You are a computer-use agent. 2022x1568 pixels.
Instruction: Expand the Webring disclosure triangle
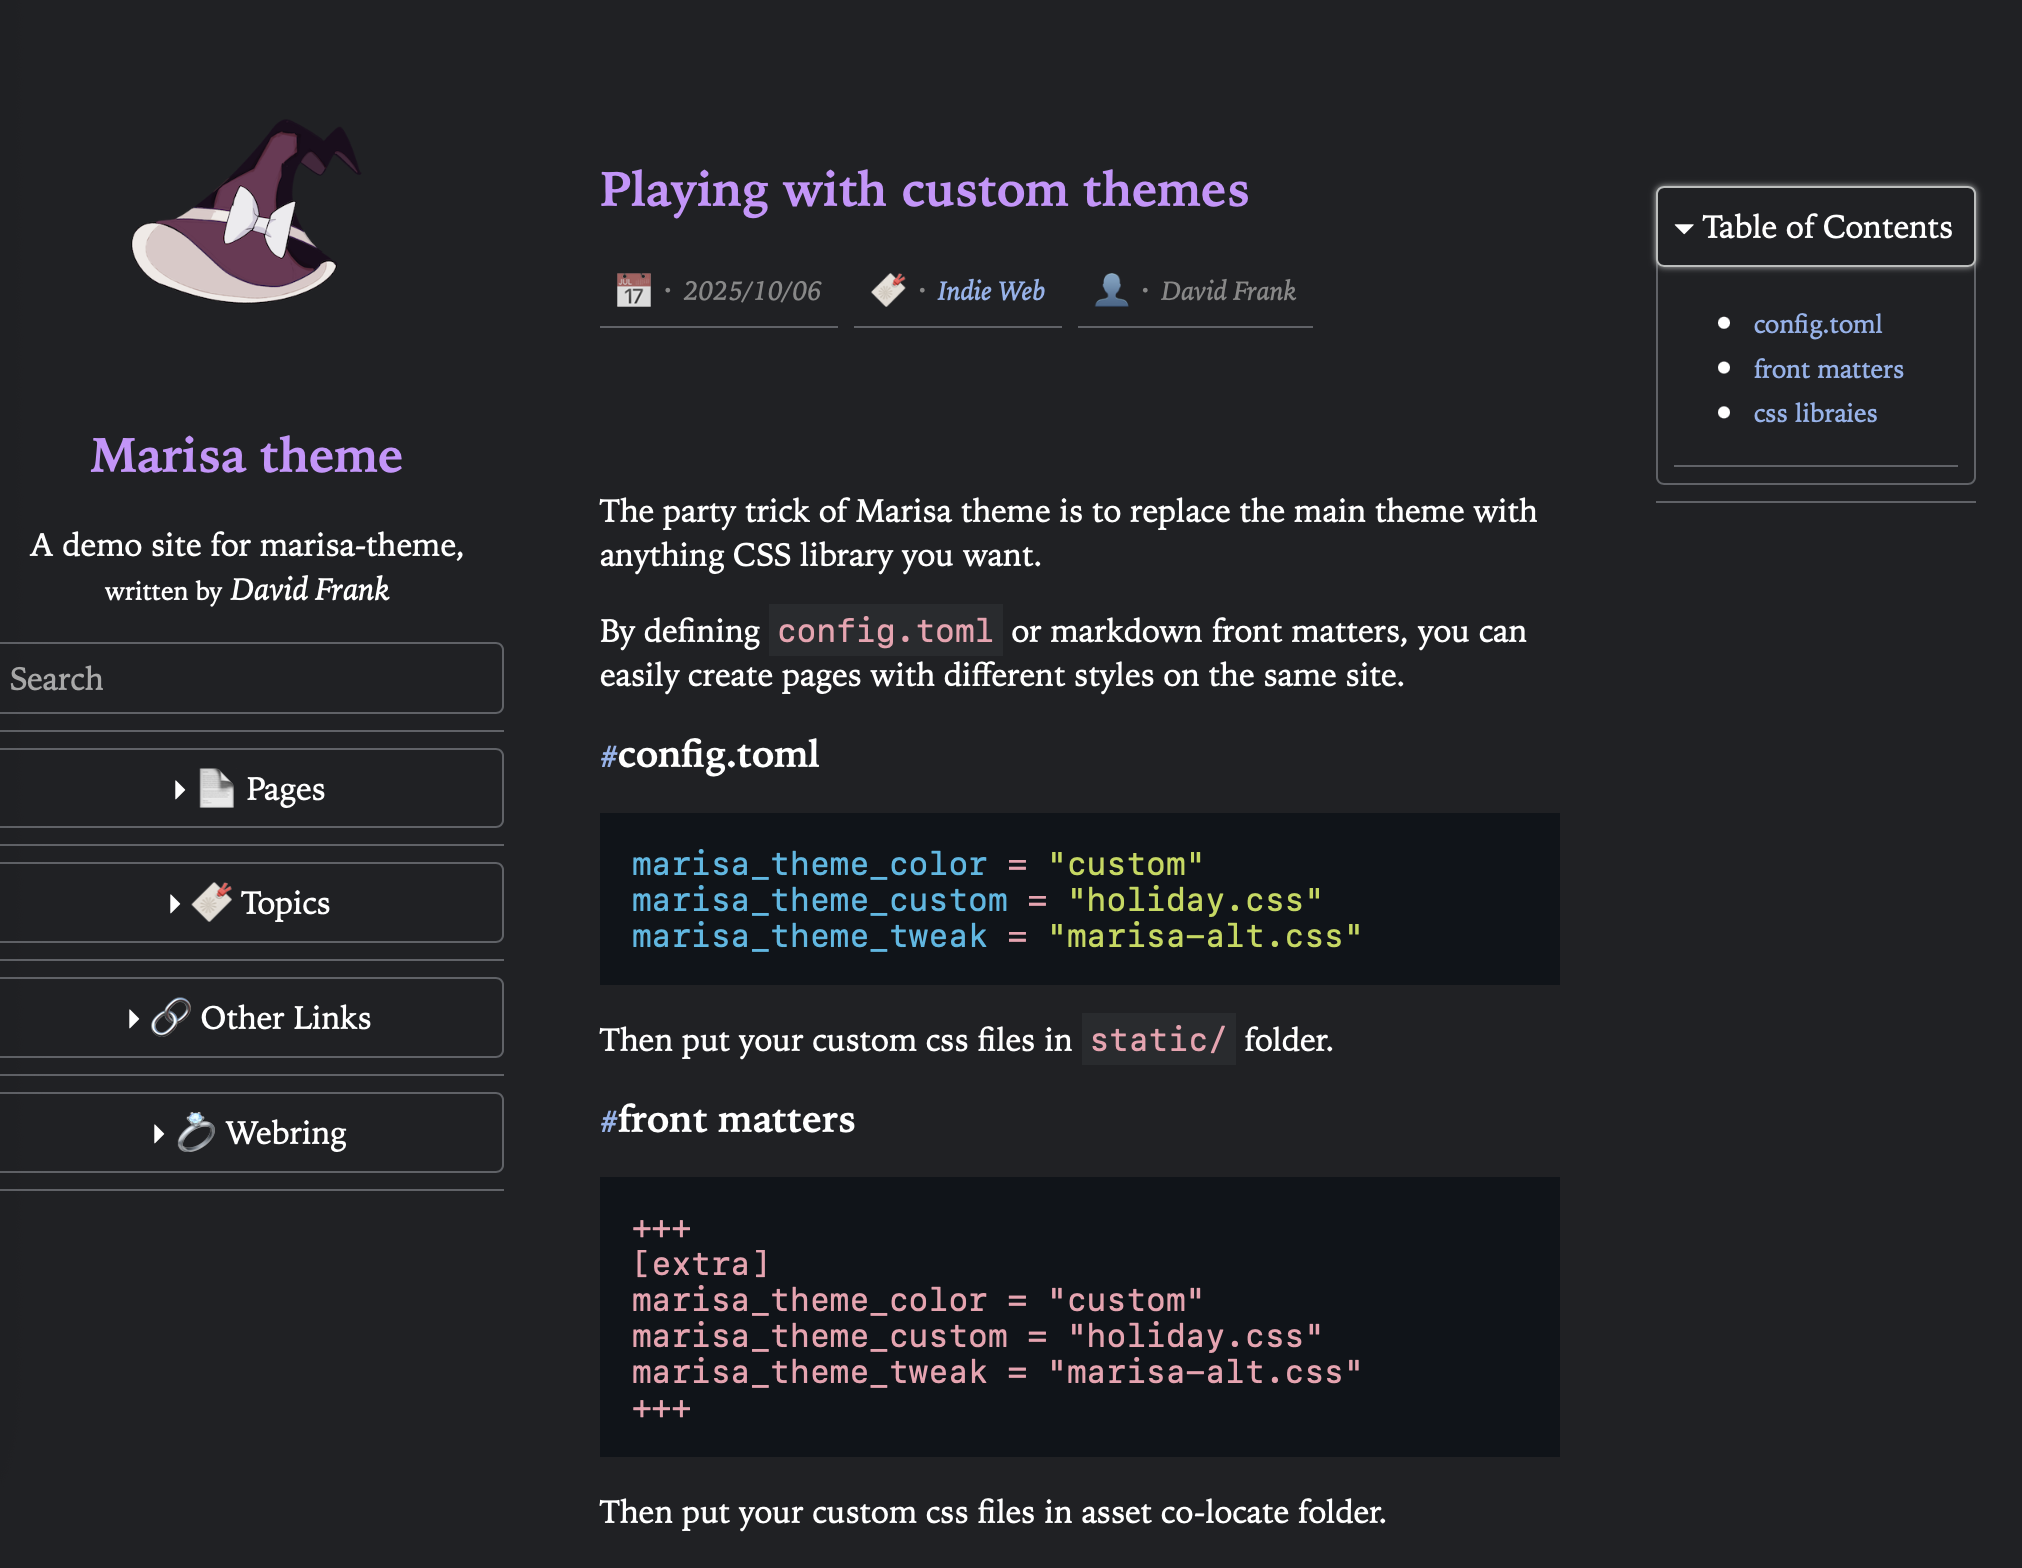pyautogui.click(x=159, y=1134)
